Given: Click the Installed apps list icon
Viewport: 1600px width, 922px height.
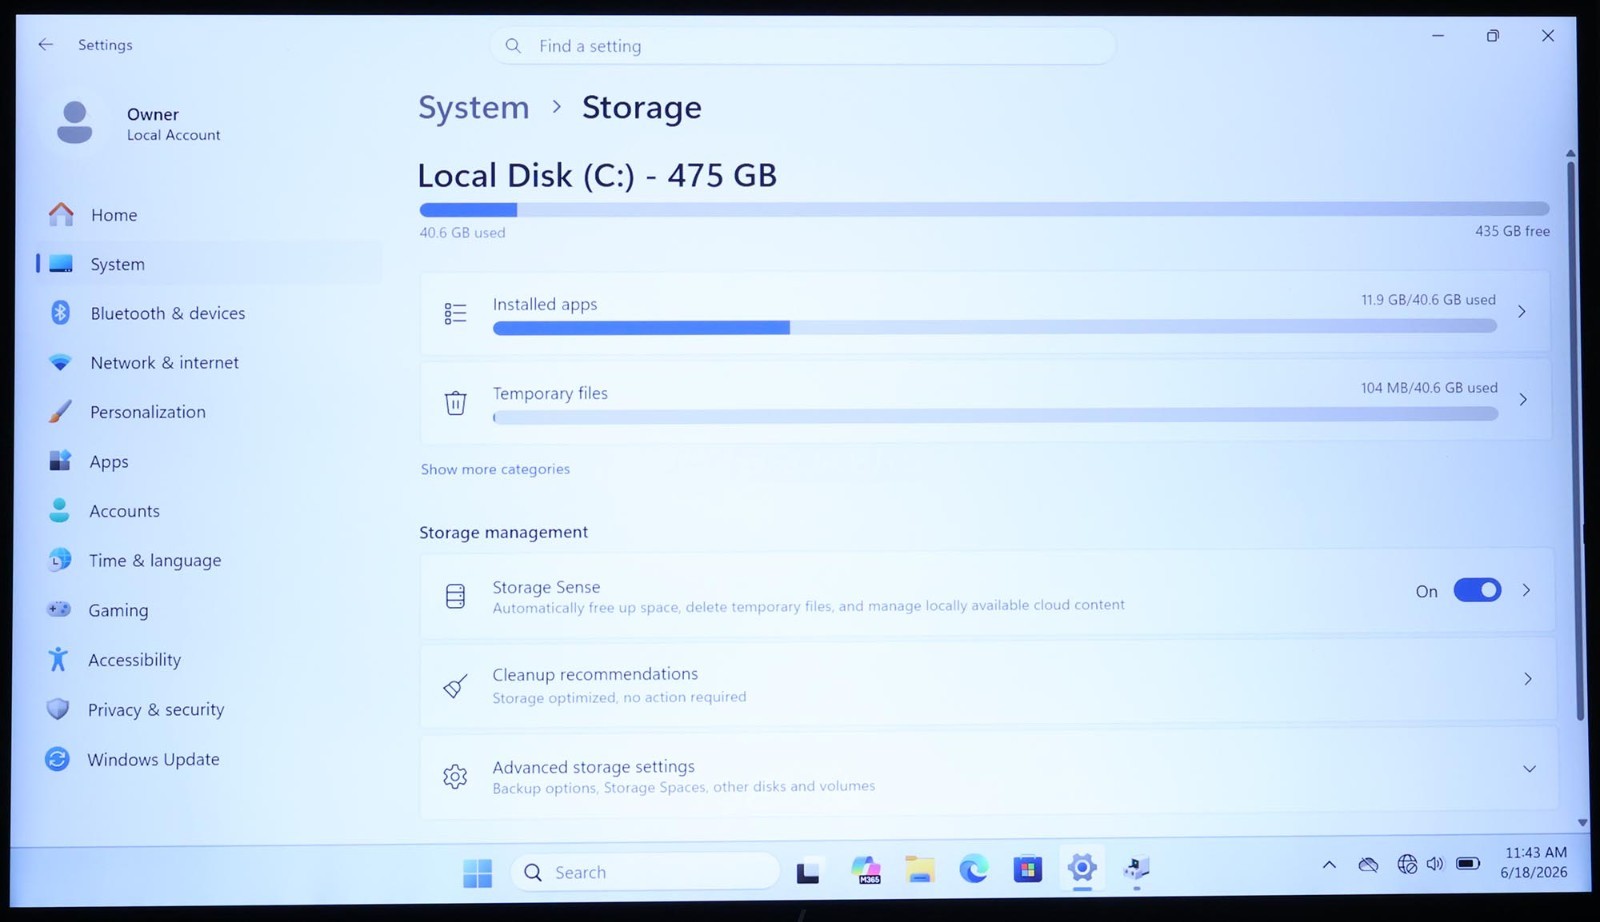Looking at the screenshot, I should click(x=455, y=313).
